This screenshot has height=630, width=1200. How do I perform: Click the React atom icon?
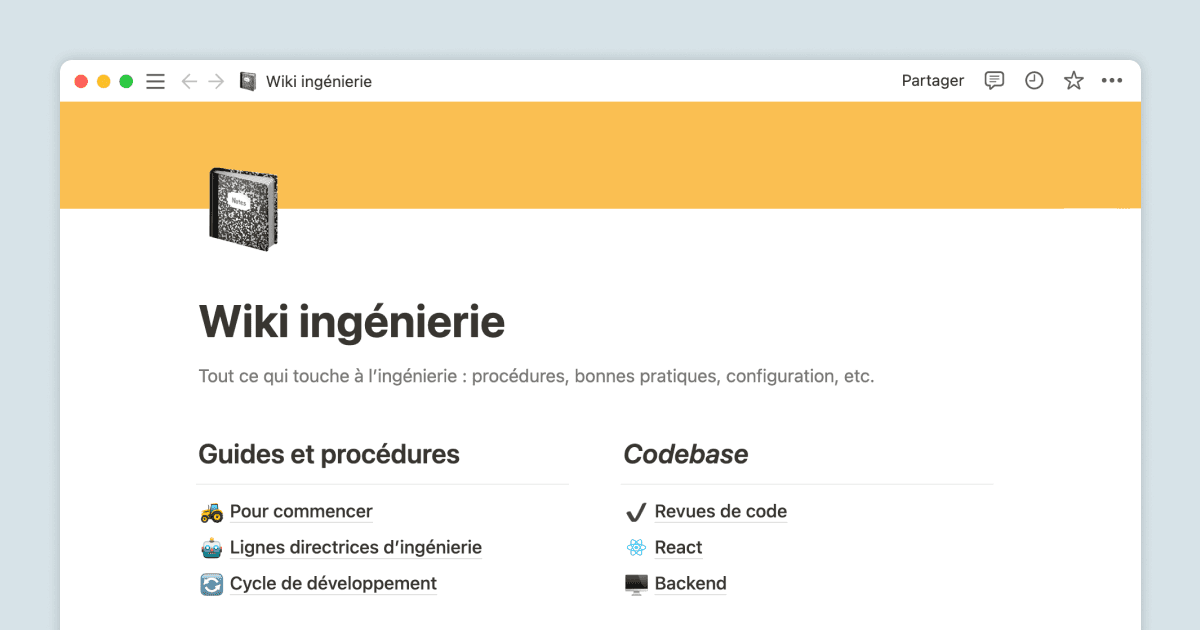click(636, 547)
